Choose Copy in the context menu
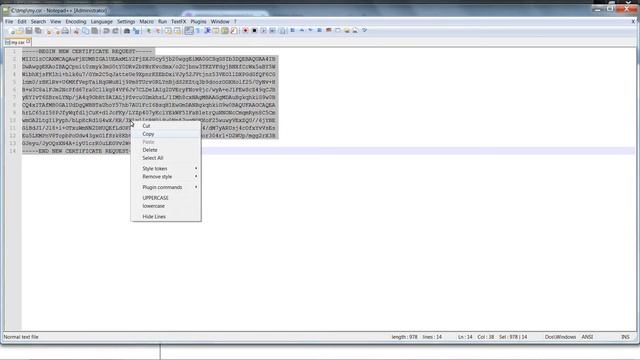This screenshot has height=360, width=640. click(x=166, y=134)
